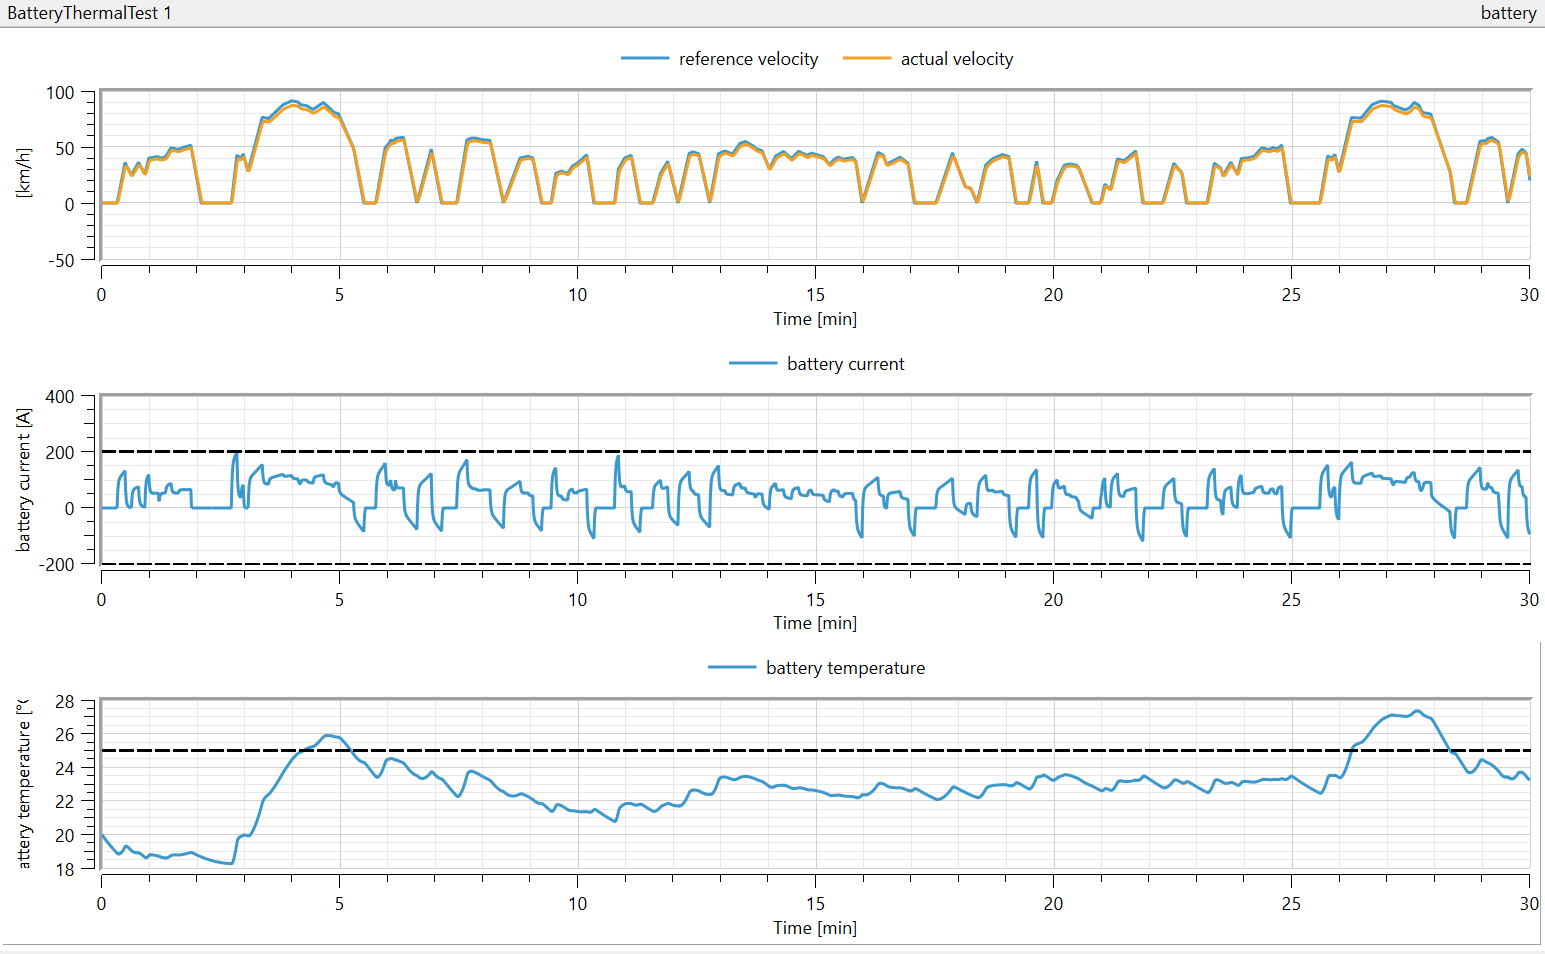Viewport: 1545px width, 954px height.
Task: Click the reference velocity legend entry
Action: [720, 59]
